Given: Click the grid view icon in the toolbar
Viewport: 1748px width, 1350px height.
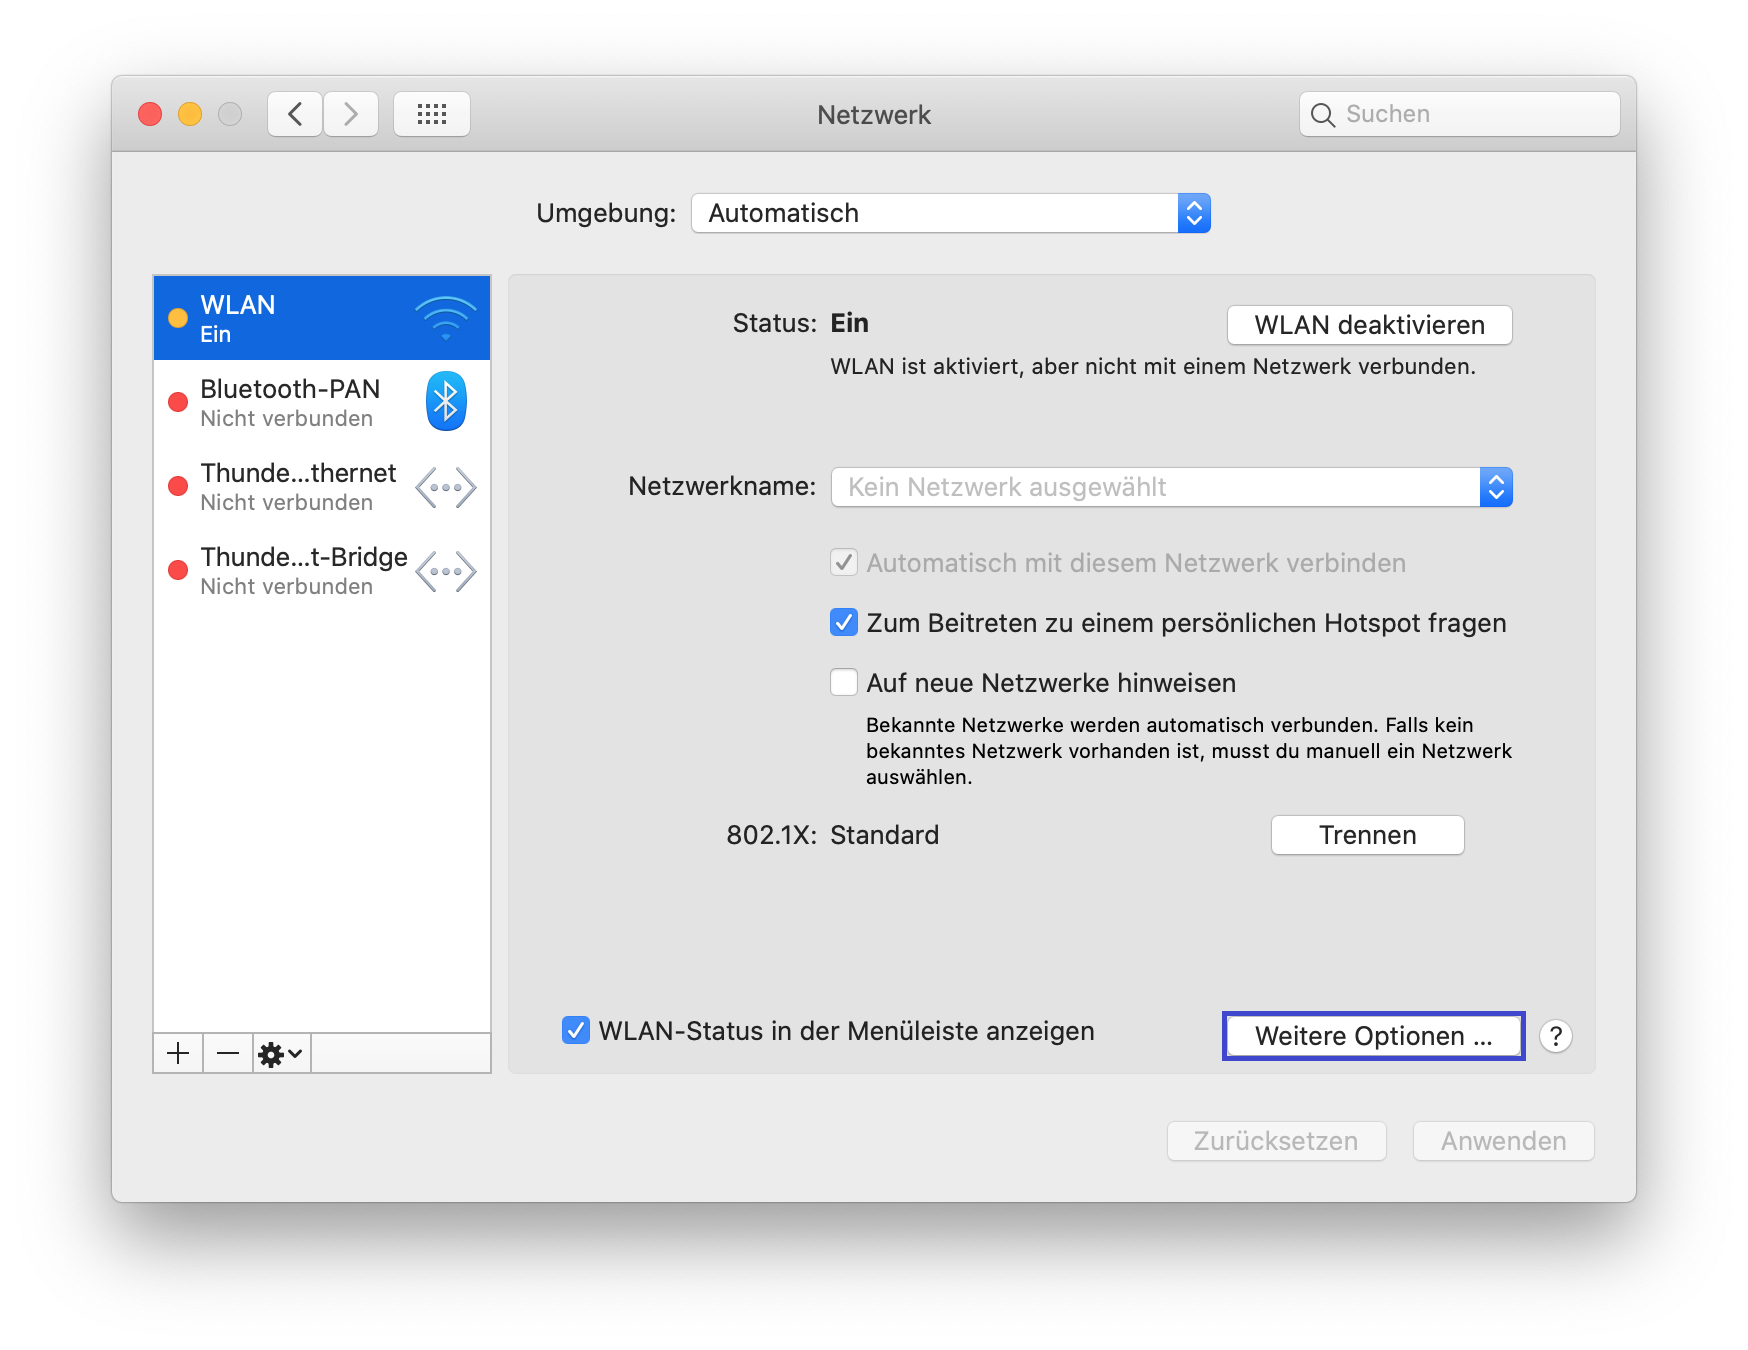Looking at the screenshot, I should (432, 113).
